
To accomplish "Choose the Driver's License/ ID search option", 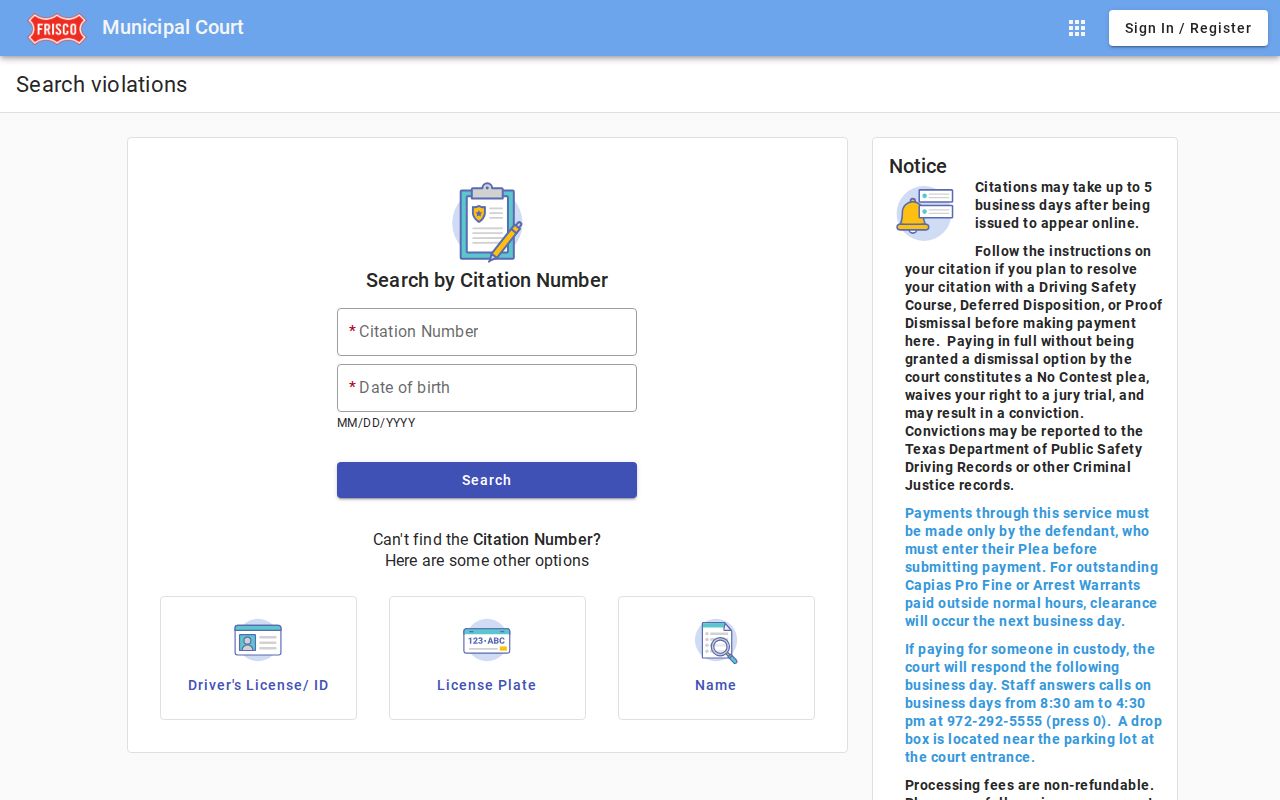I will (258, 658).
